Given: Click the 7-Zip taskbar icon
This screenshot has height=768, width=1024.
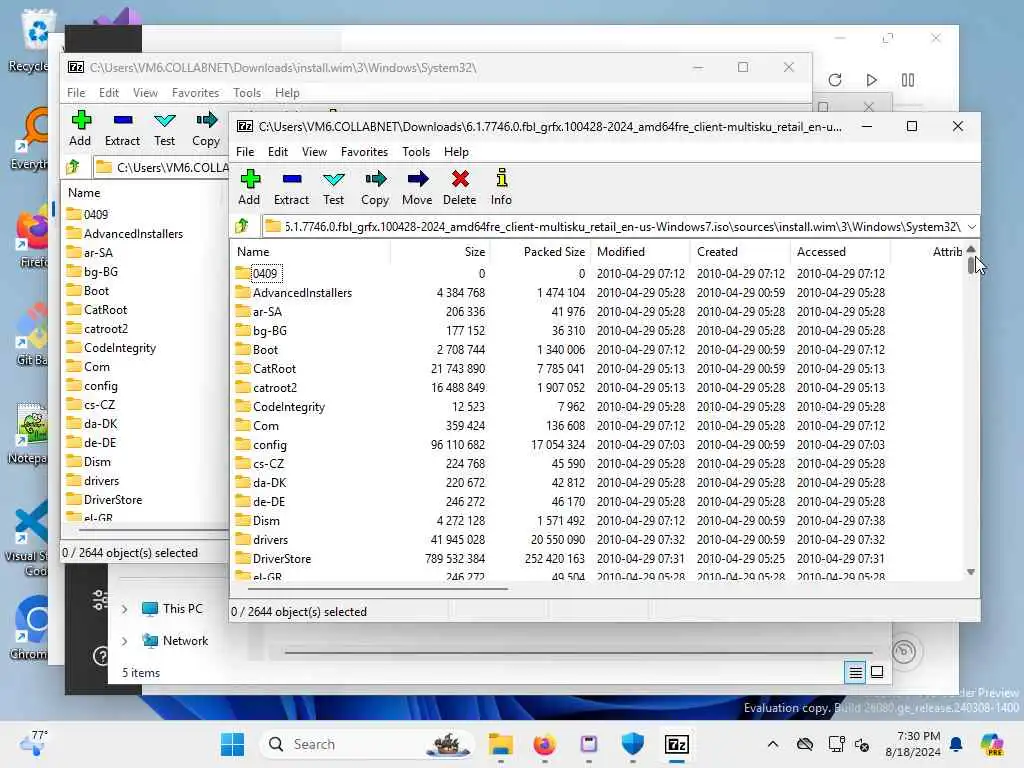Looking at the screenshot, I should click(x=677, y=744).
